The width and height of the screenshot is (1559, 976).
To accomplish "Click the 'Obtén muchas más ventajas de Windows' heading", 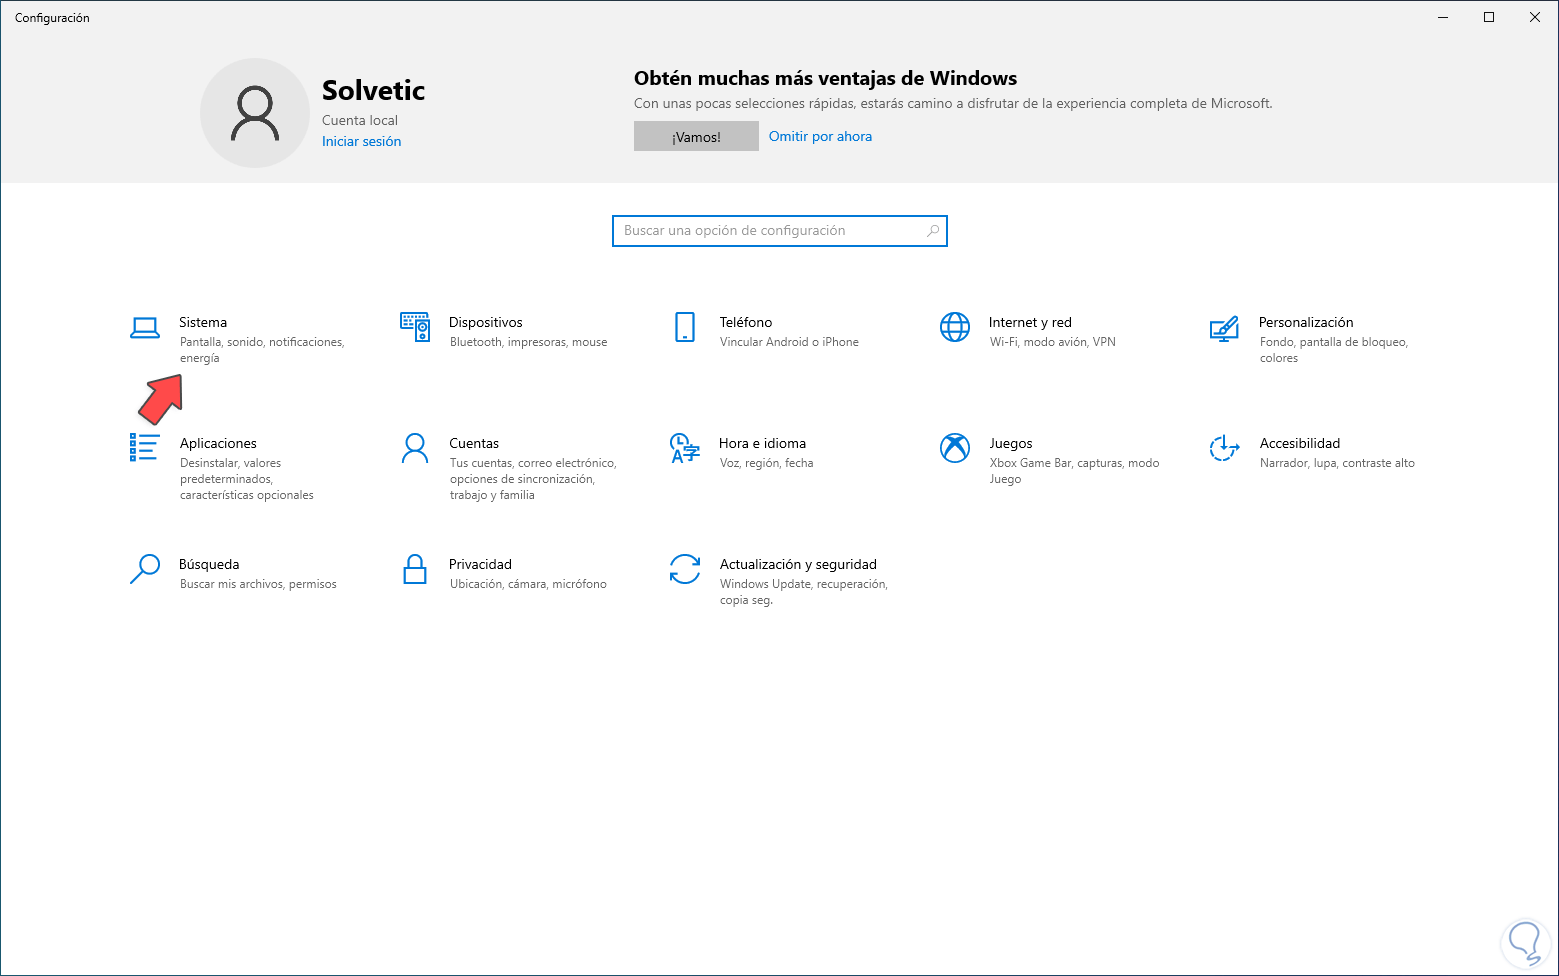I will [x=825, y=78].
